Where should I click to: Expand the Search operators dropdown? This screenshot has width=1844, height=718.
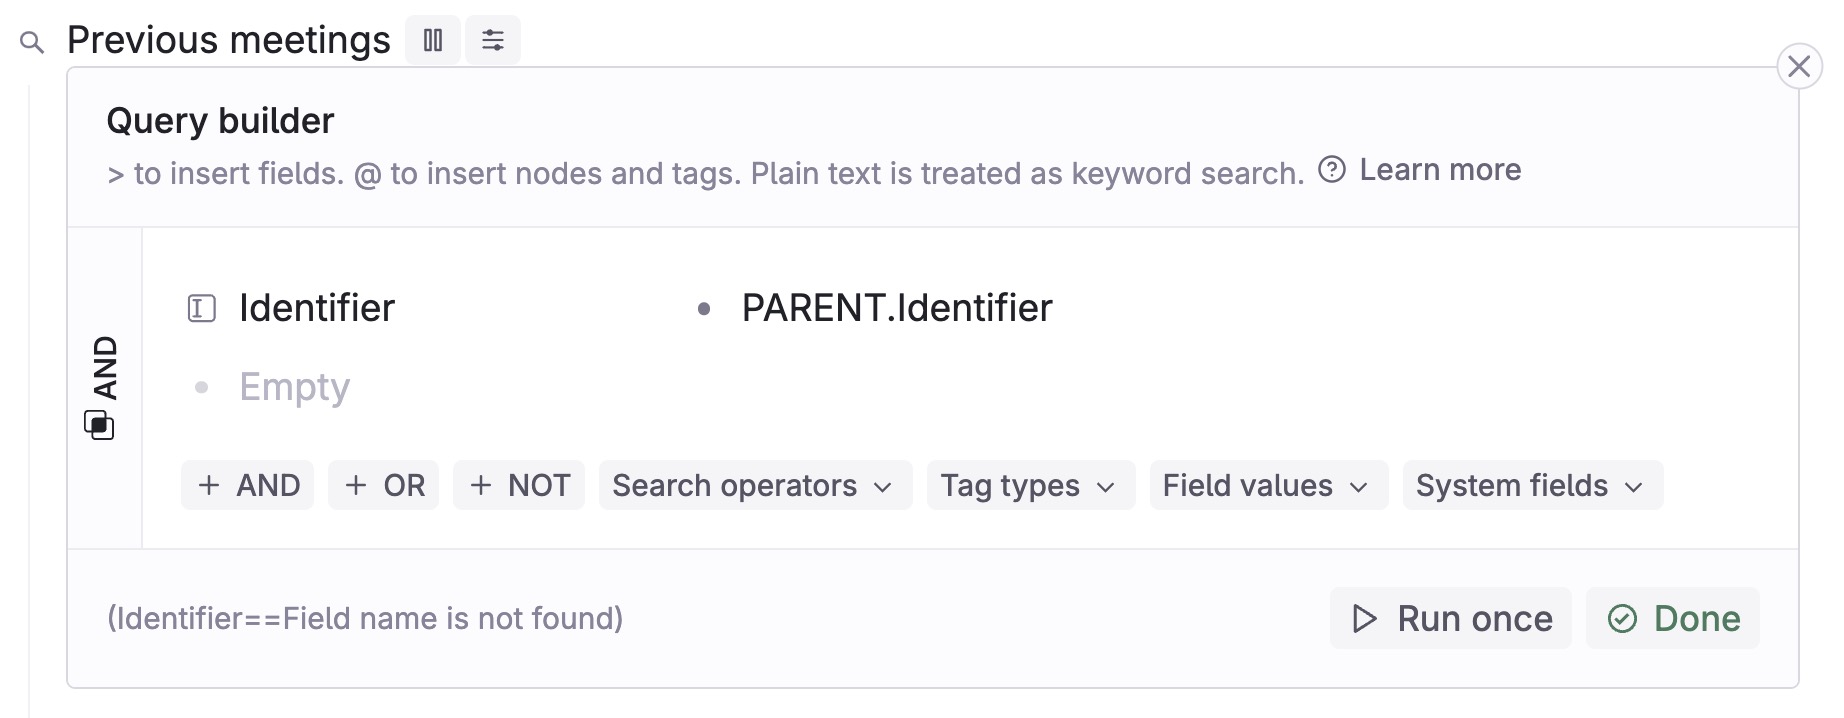(755, 485)
